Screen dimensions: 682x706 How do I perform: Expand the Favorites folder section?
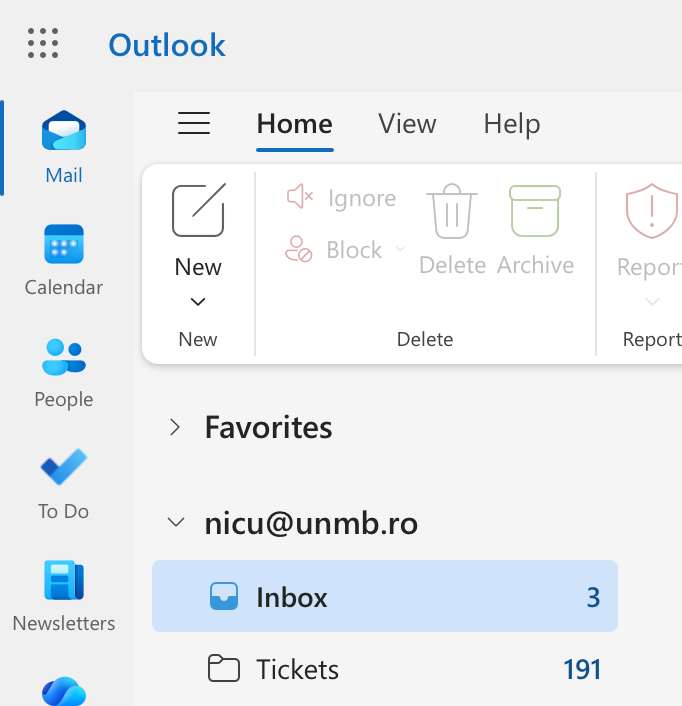(x=176, y=428)
